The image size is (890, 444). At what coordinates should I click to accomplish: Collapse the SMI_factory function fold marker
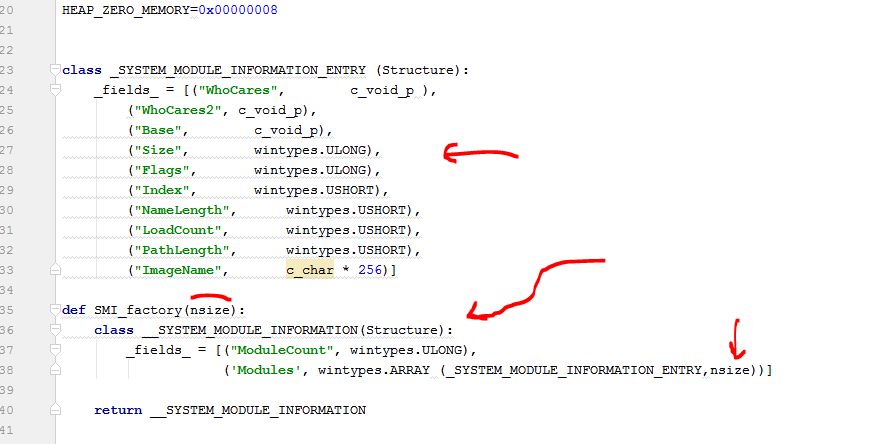[x=57, y=311]
